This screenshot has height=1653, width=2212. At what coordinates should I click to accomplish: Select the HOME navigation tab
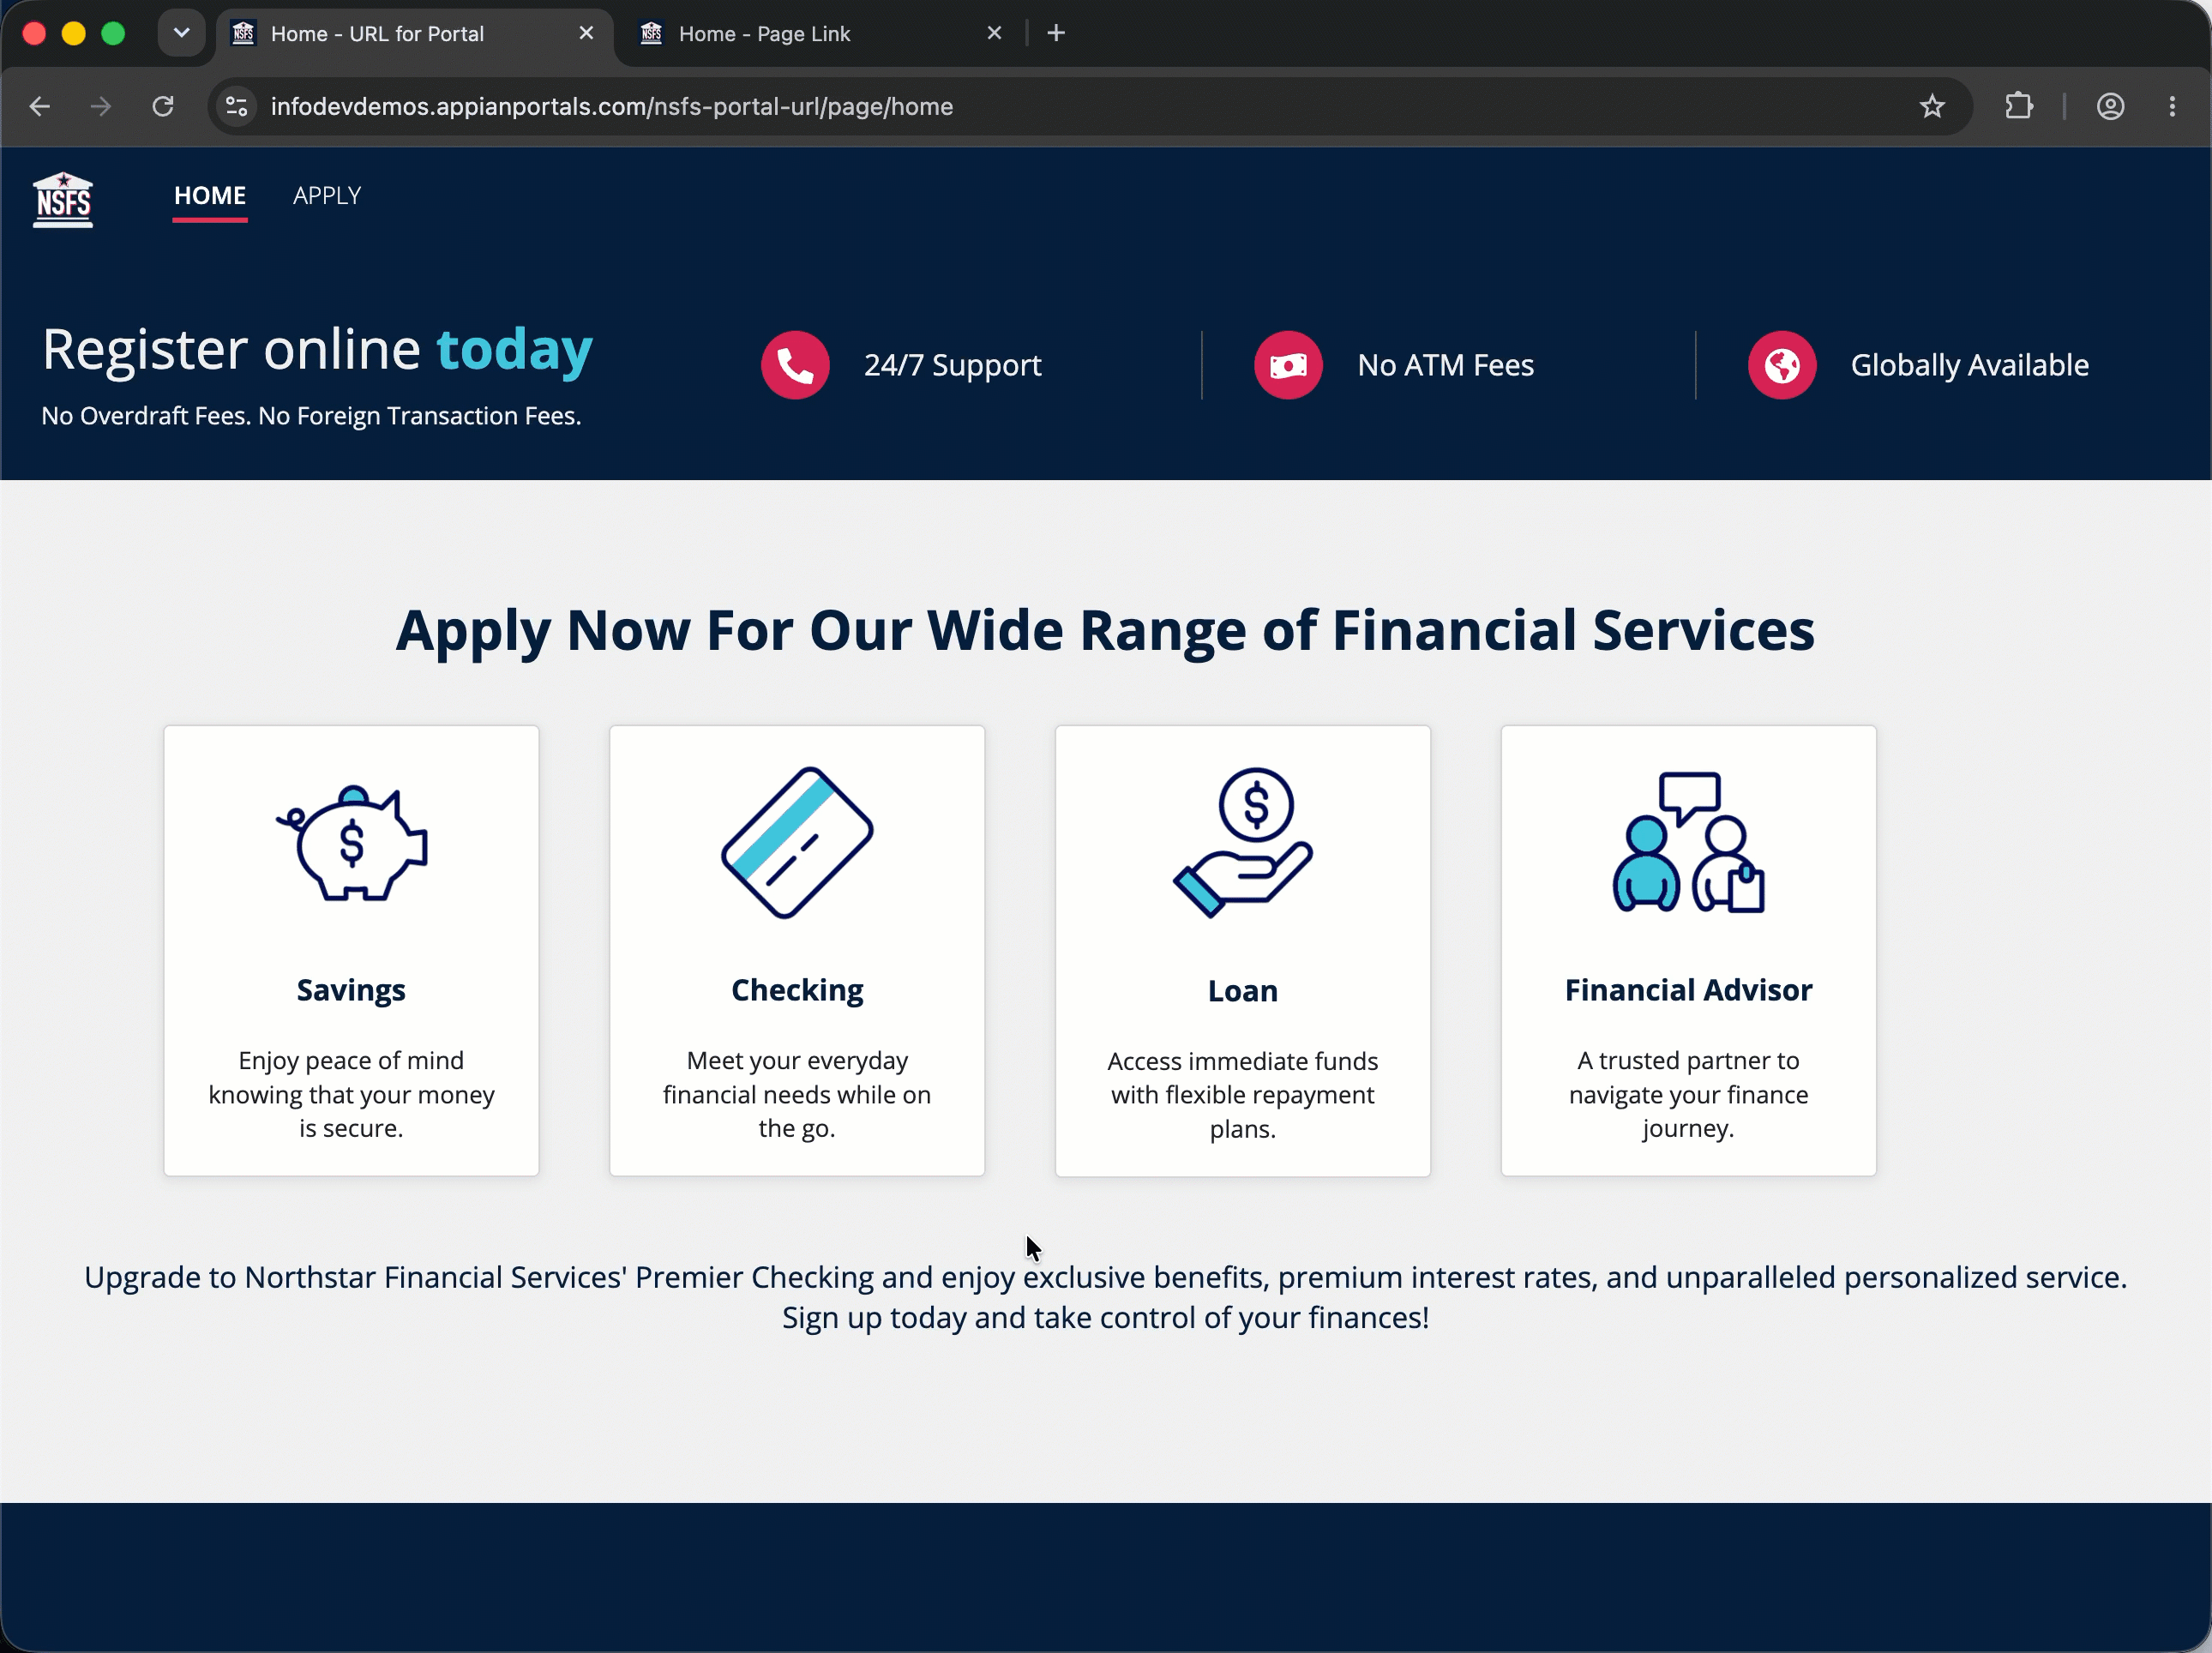210,196
